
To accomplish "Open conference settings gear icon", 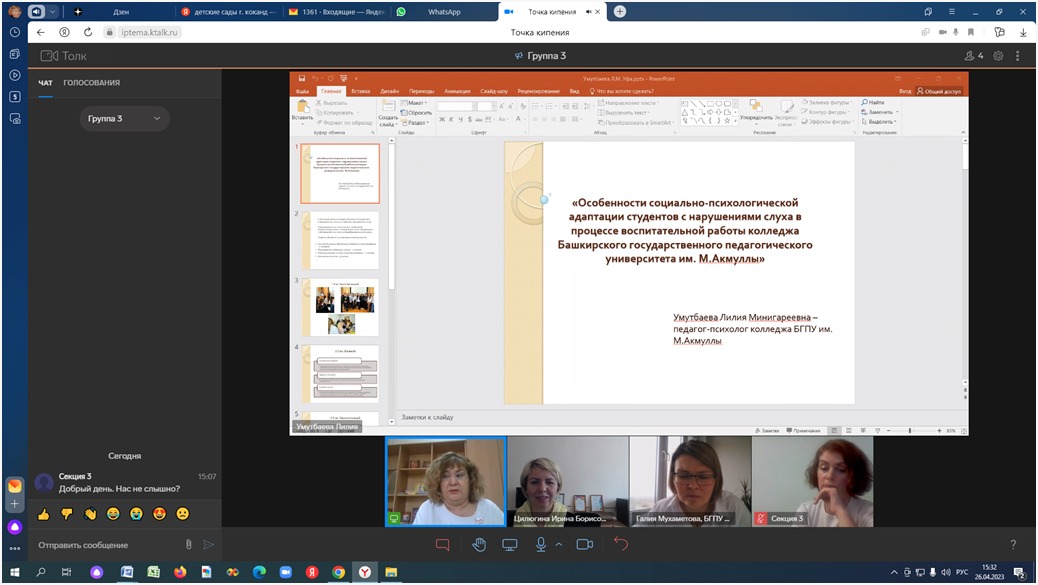I will pyautogui.click(x=998, y=56).
